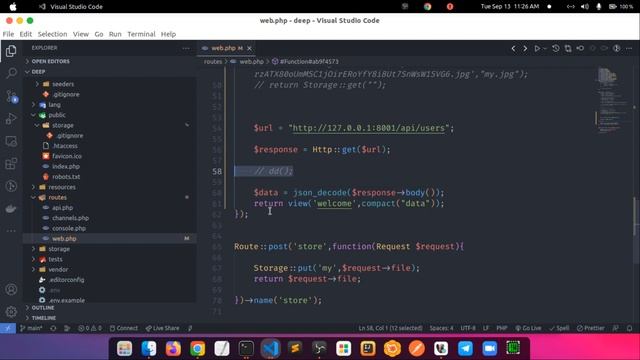
Task: Open notifications bell in status bar
Action: tap(629, 328)
